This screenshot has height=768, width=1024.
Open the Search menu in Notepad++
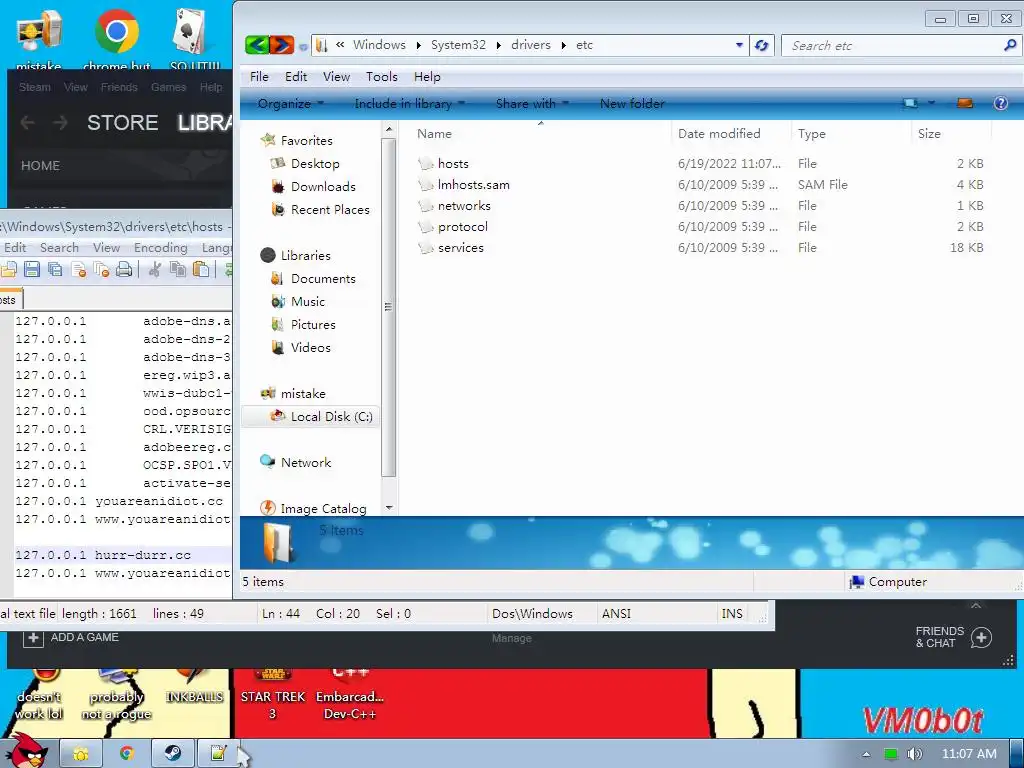59,248
